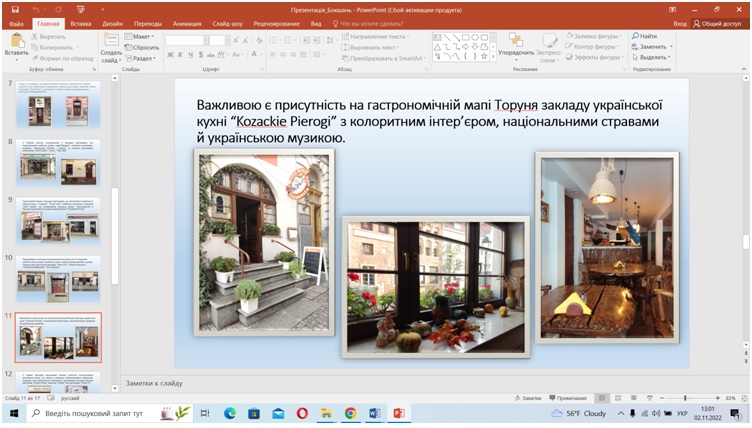Increase the list indent level
This screenshot has width=752, height=428.
[317, 40]
